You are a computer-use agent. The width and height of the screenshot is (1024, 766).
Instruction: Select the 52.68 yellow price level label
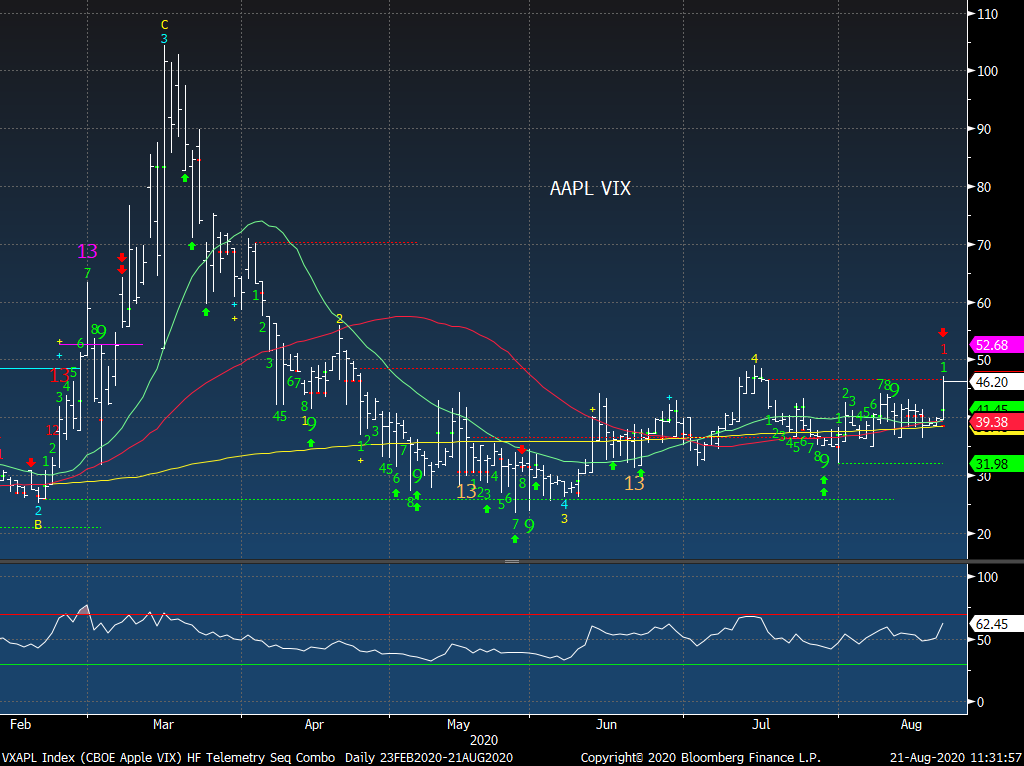992,344
